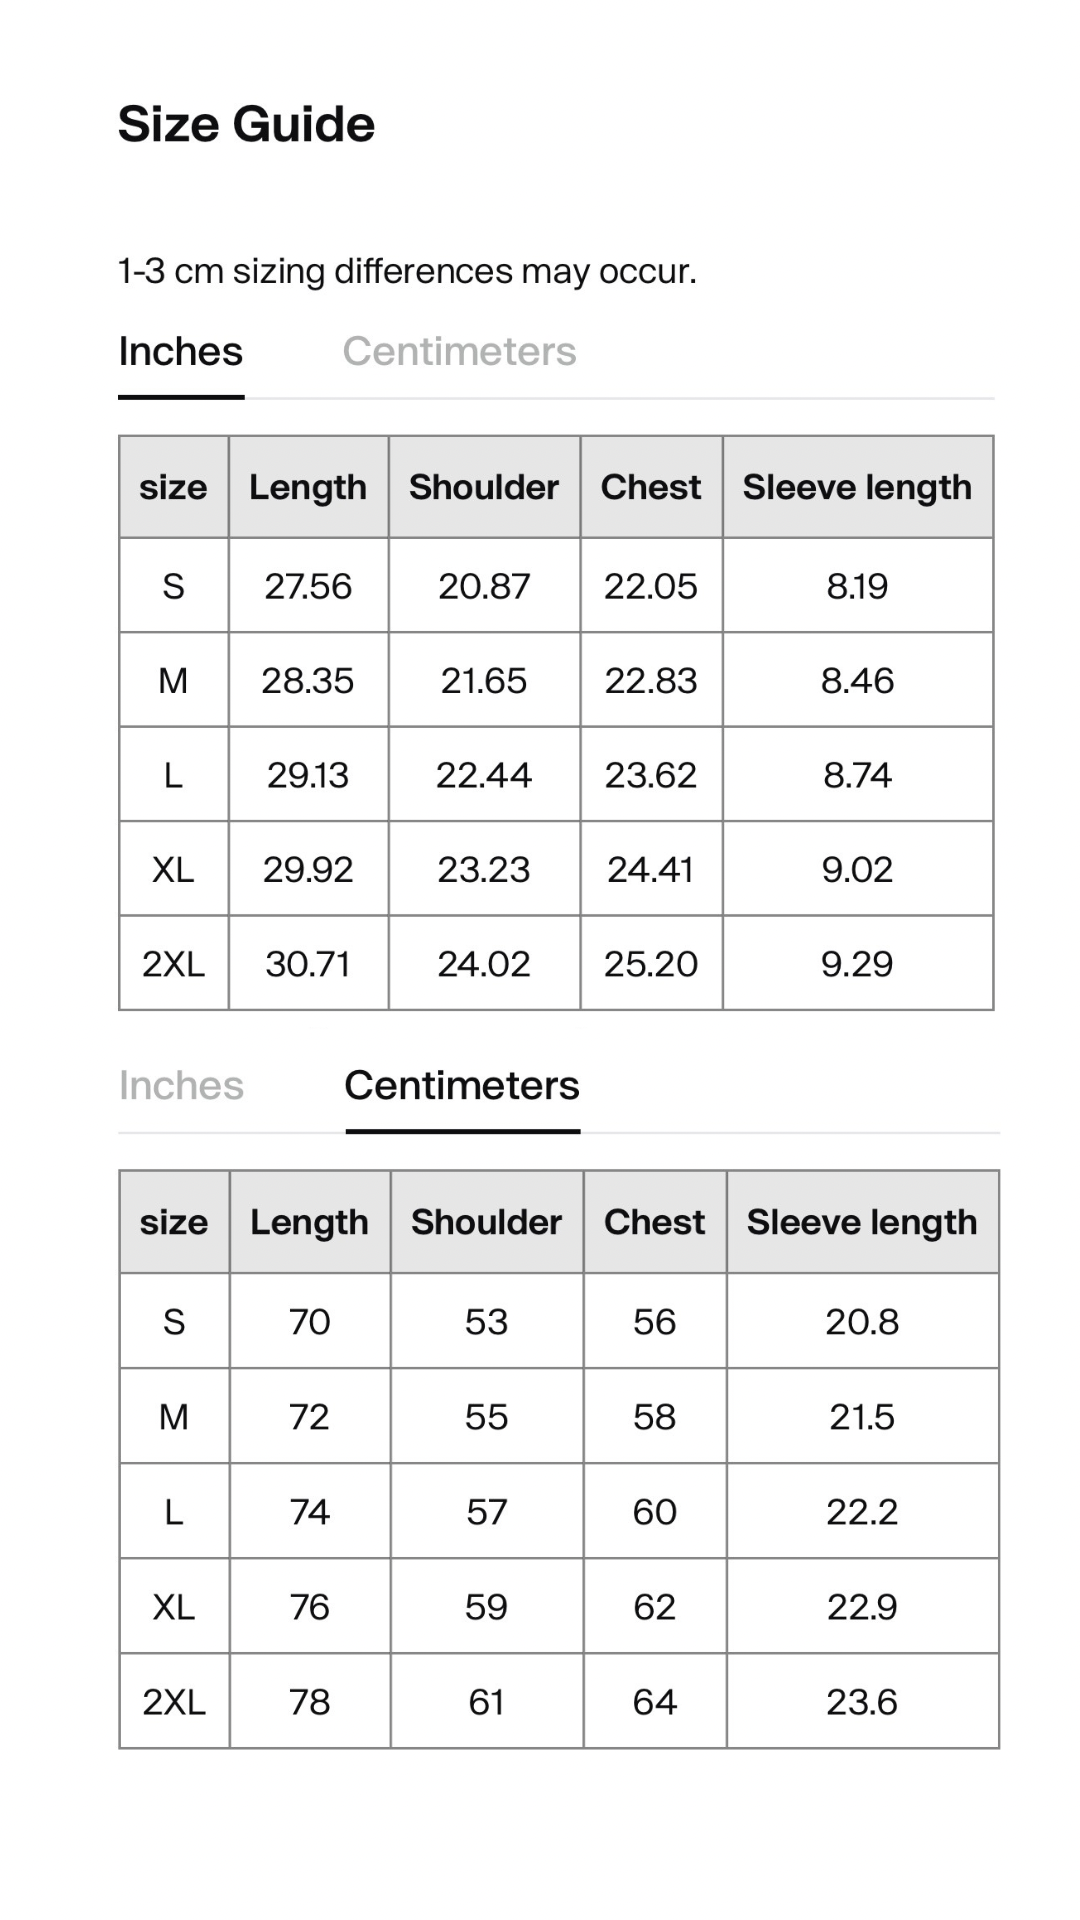Click the 9.29 sleeve length value
Viewport: 1080px width, 1920px height.
pyautogui.click(x=857, y=964)
